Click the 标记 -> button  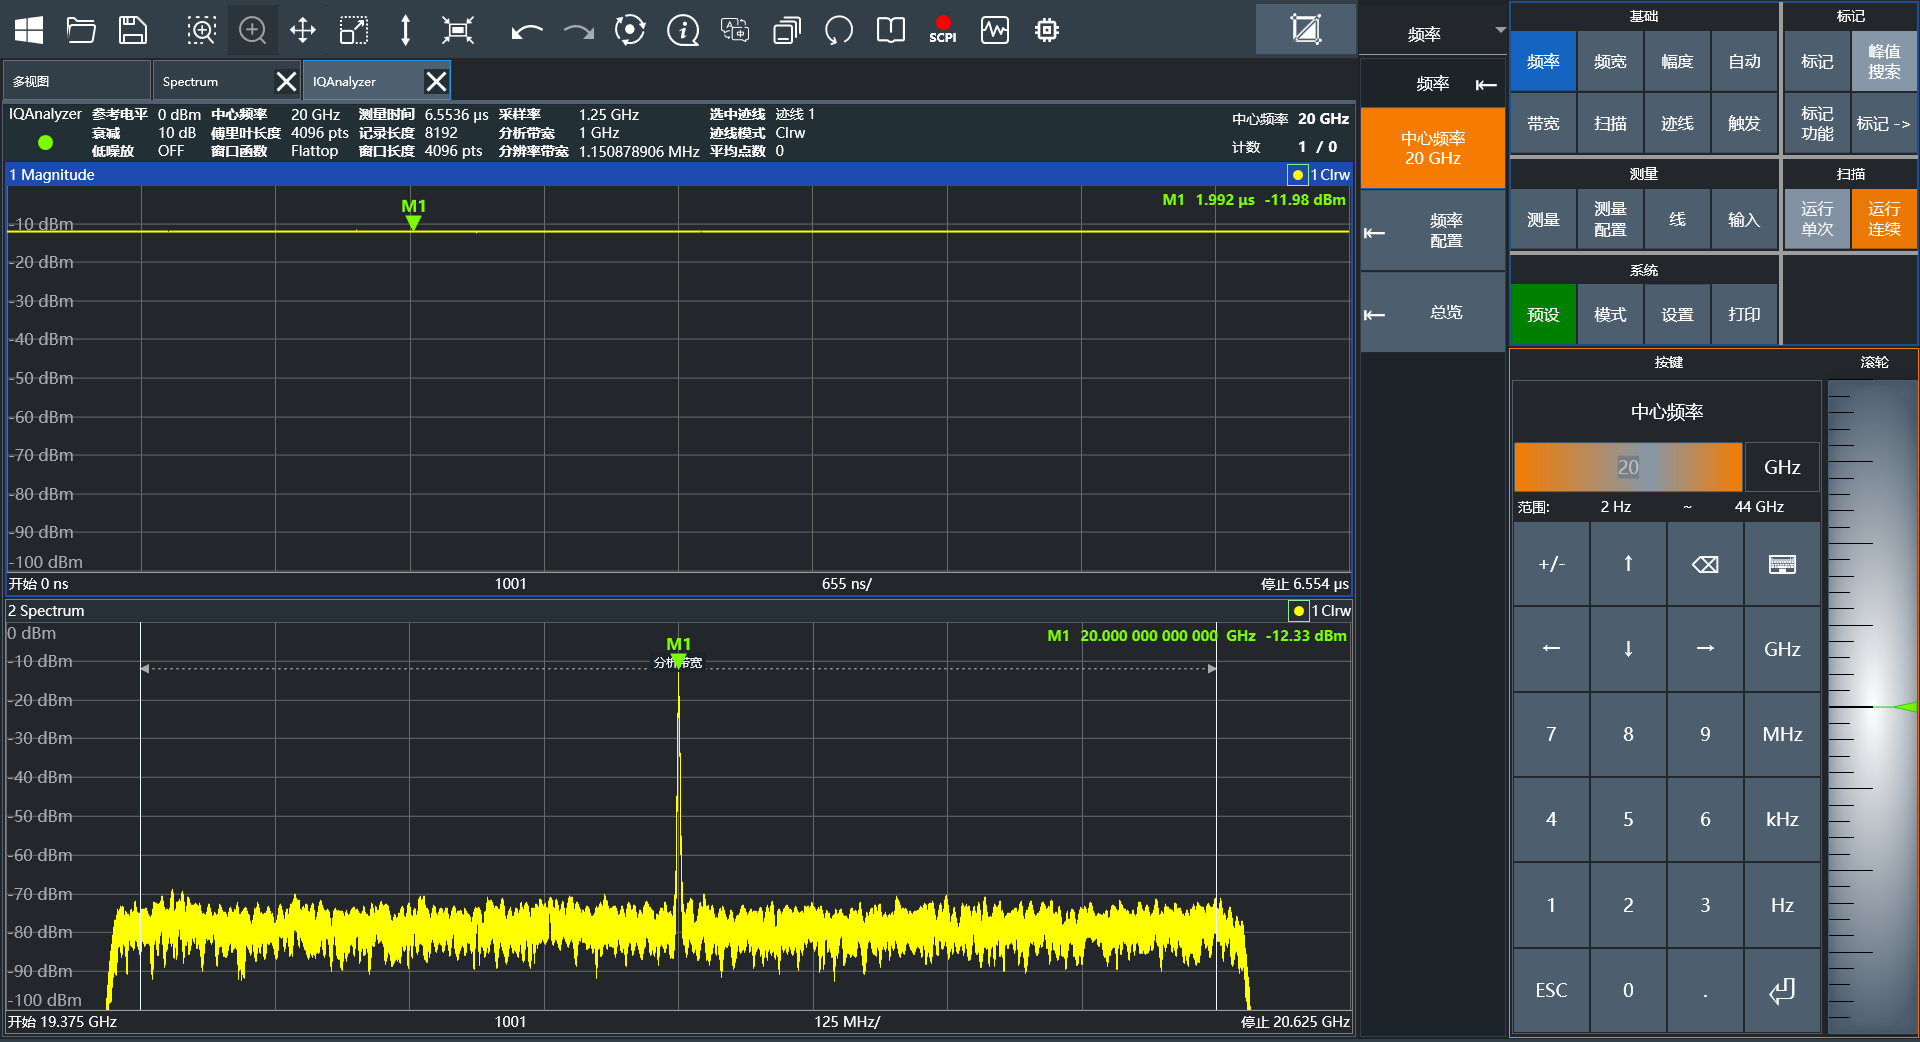[x=1884, y=123]
